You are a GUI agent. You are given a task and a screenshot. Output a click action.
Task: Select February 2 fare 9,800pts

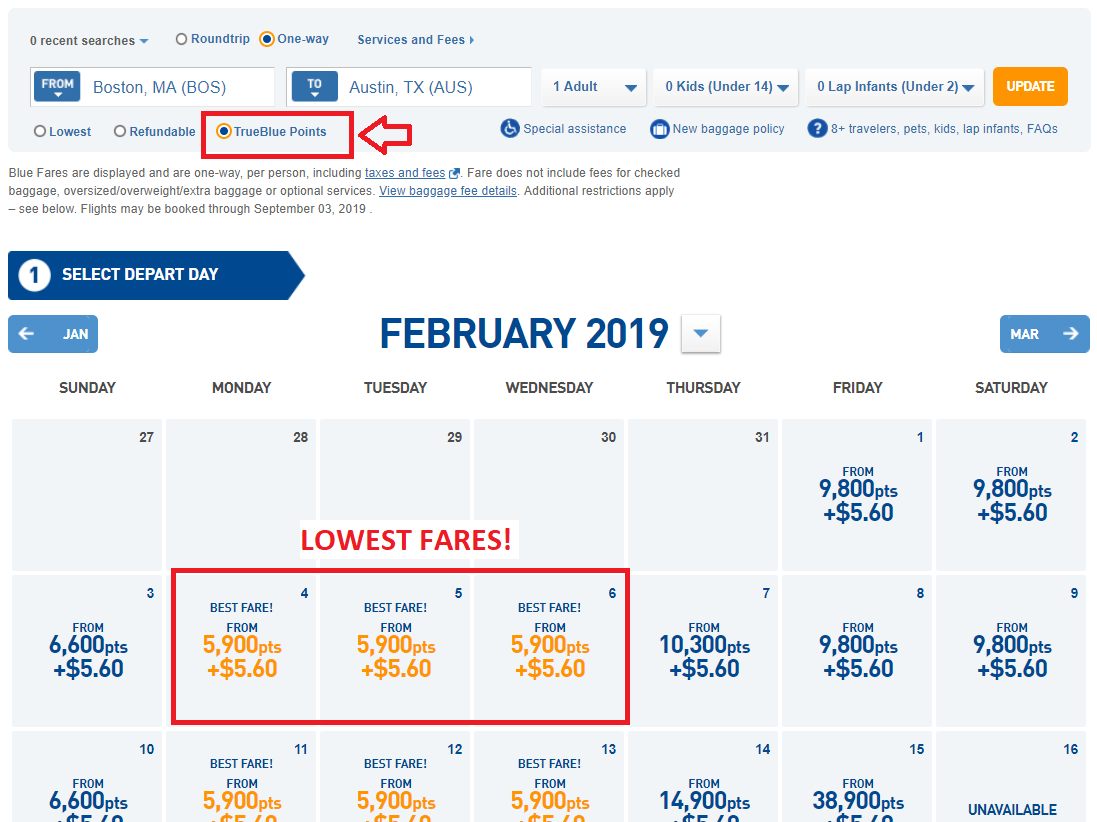[1011, 495]
